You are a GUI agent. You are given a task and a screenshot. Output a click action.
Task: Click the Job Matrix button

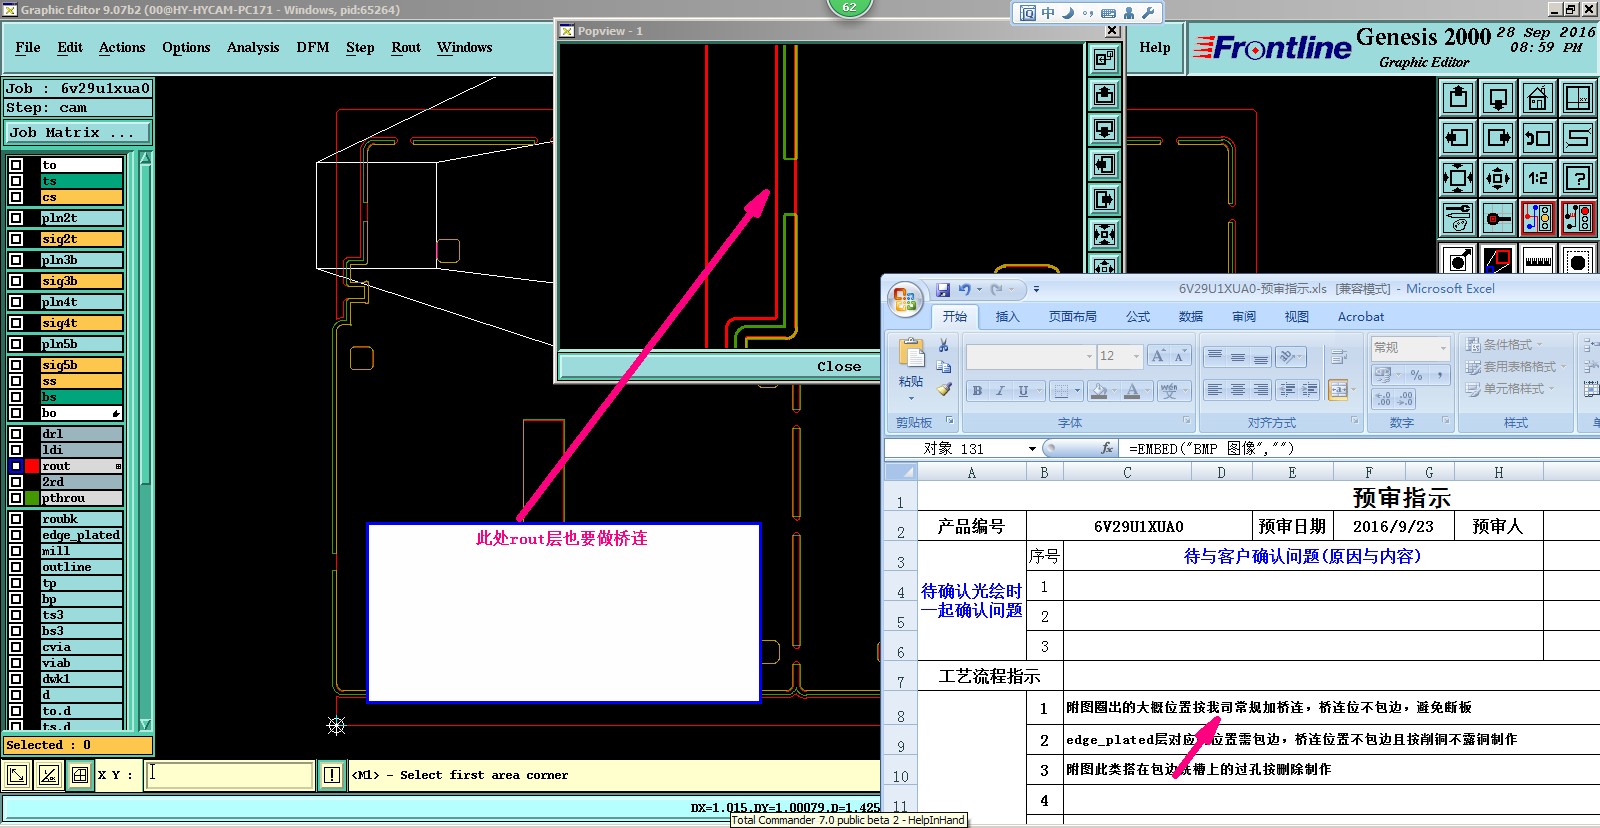point(76,132)
